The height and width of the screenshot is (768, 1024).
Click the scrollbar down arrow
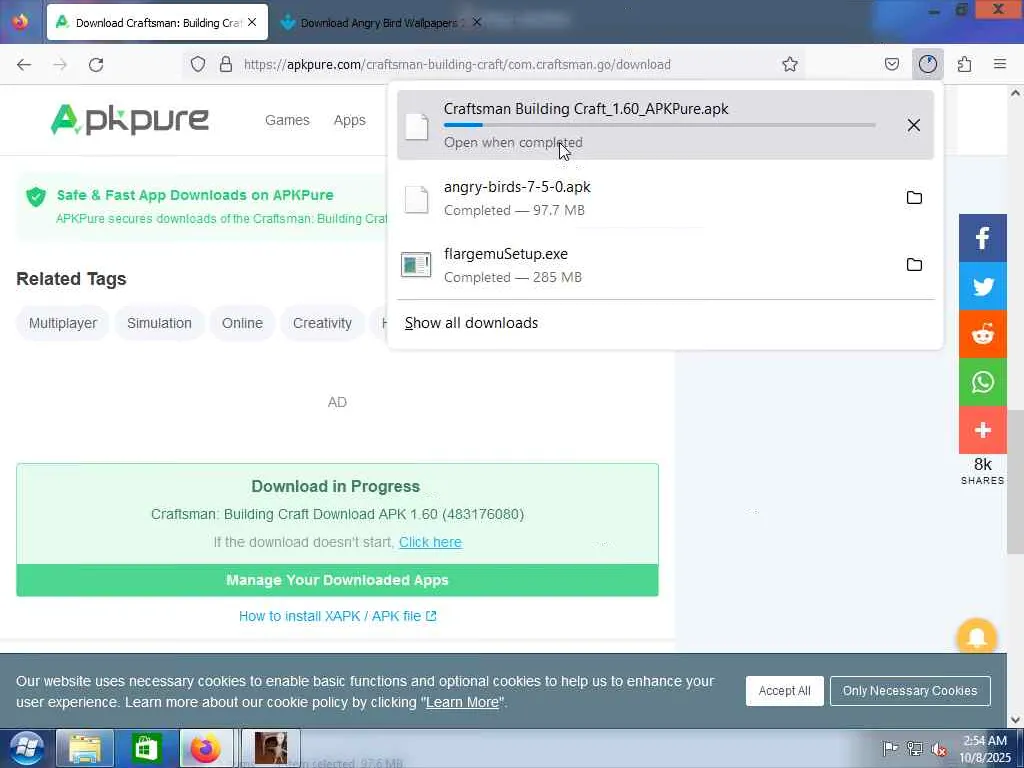[x=1015, y=720]
